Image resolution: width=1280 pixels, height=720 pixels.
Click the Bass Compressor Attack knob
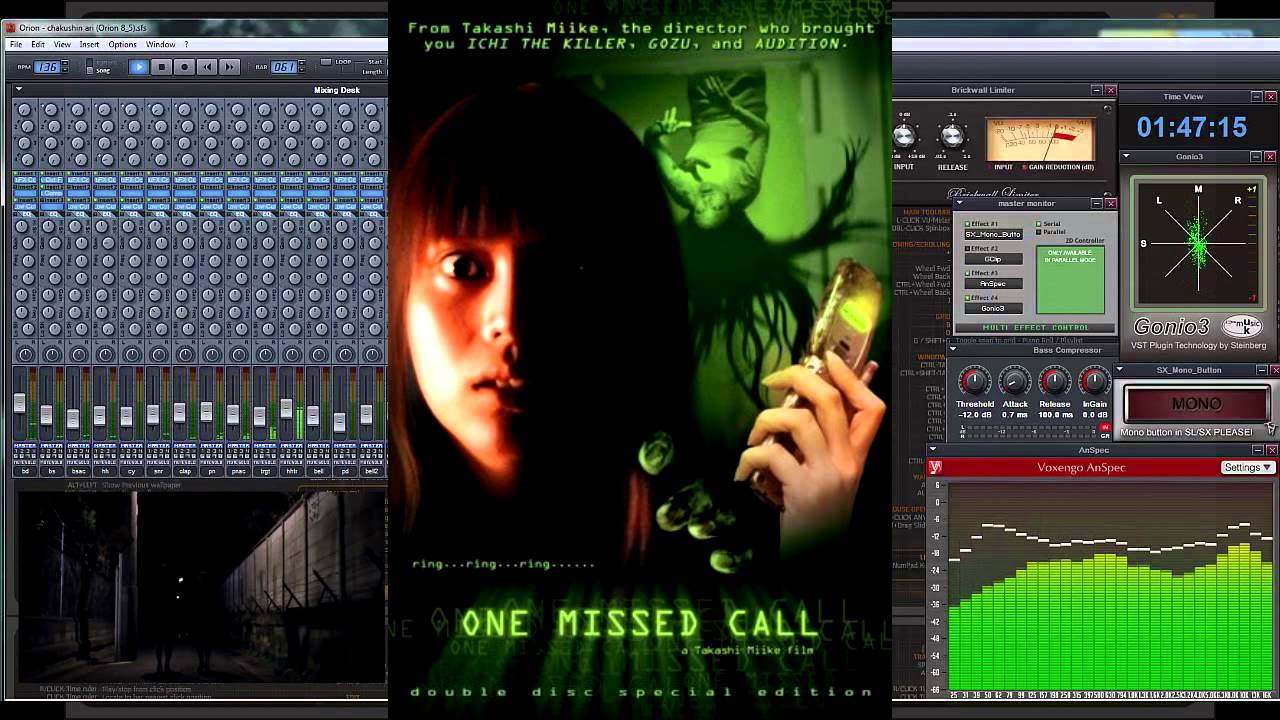pos(1015,381)
